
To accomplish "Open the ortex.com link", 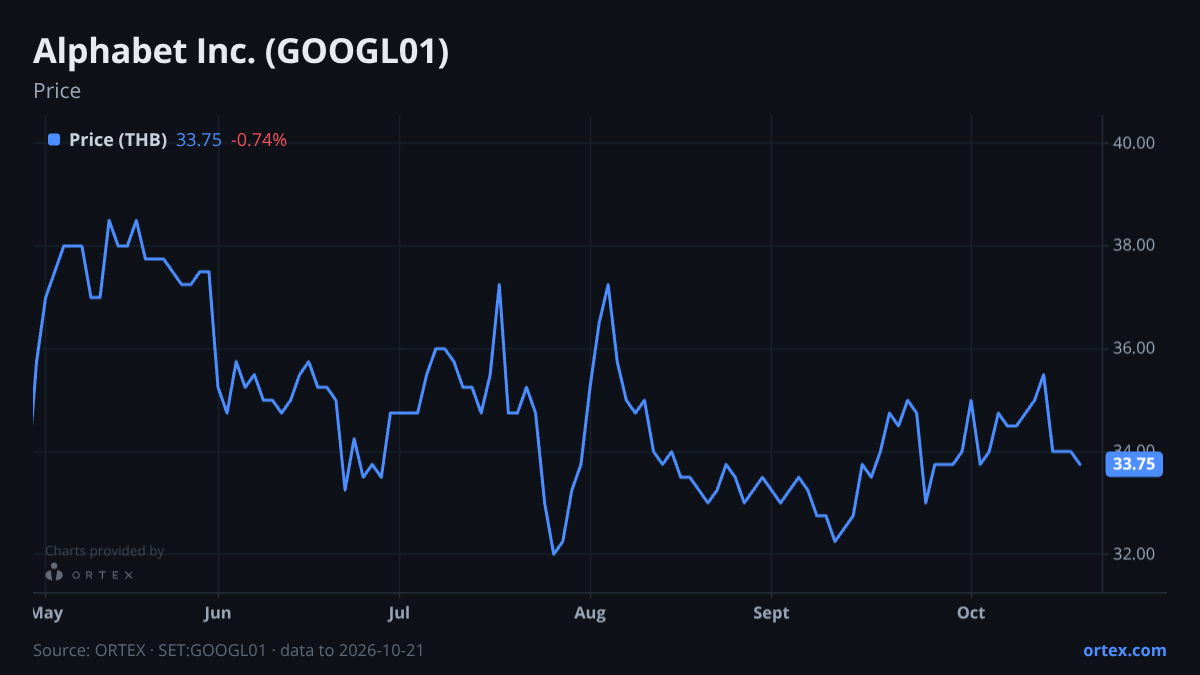I will [x=1124, y=650].
